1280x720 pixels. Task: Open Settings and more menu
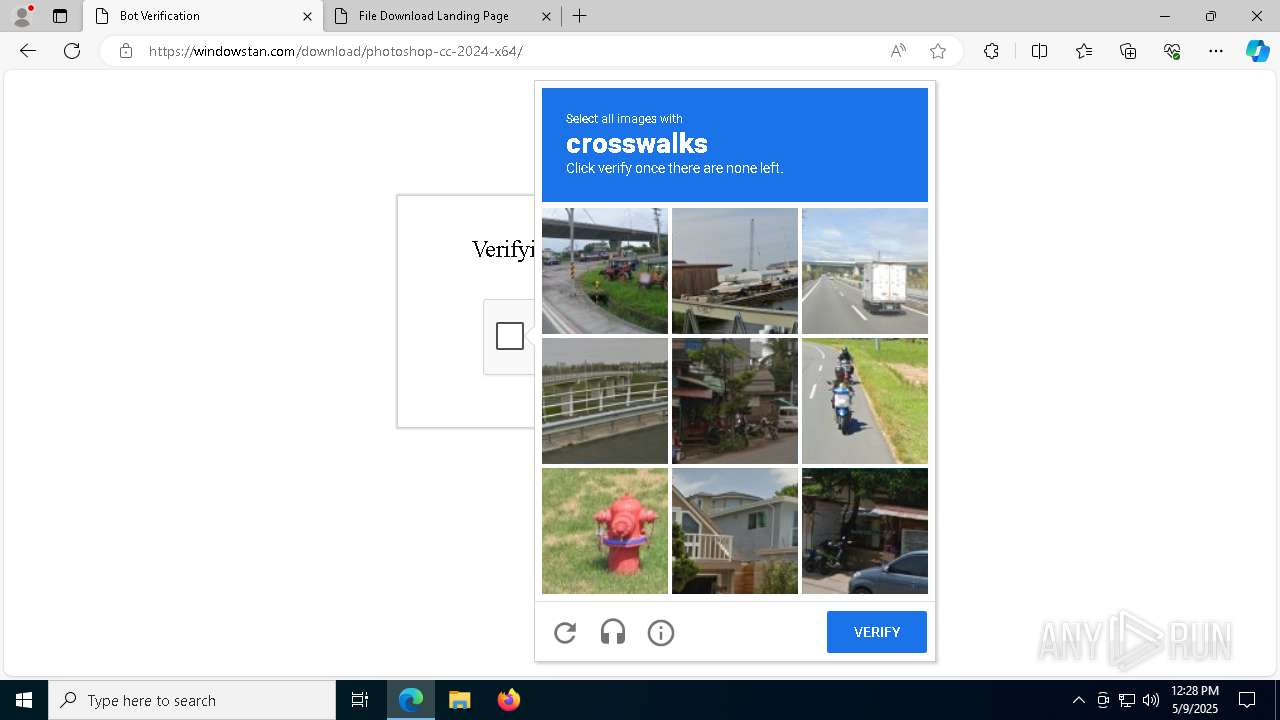[1216, 51]
